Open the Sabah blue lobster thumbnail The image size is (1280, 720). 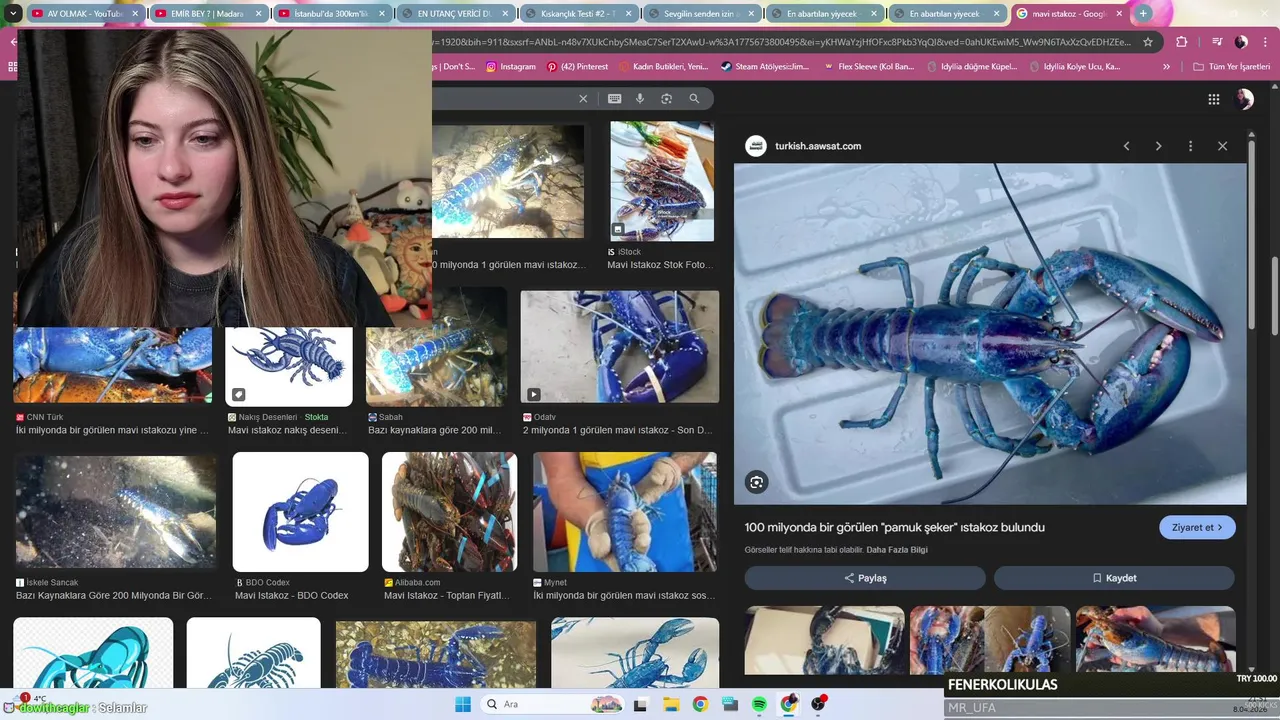(436, 347)
